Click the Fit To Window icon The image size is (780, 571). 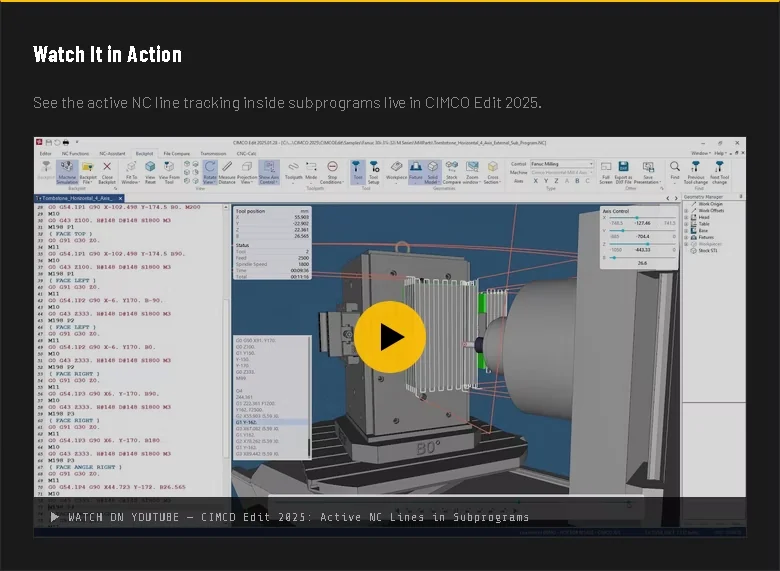131,172
